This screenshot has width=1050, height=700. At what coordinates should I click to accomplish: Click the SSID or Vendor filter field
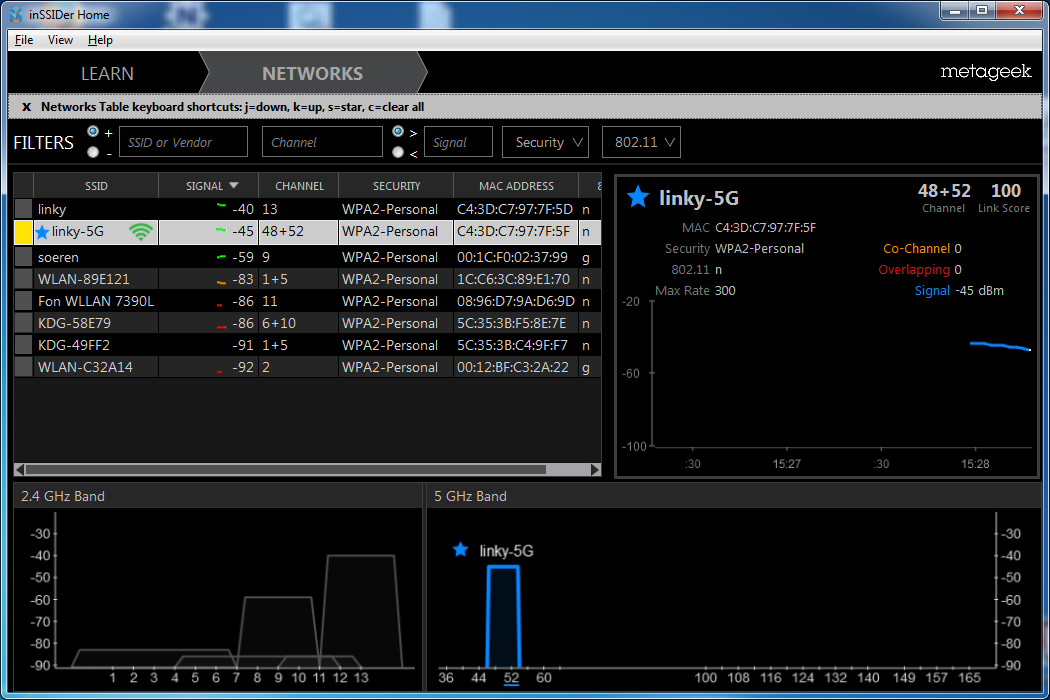(183, 142)
